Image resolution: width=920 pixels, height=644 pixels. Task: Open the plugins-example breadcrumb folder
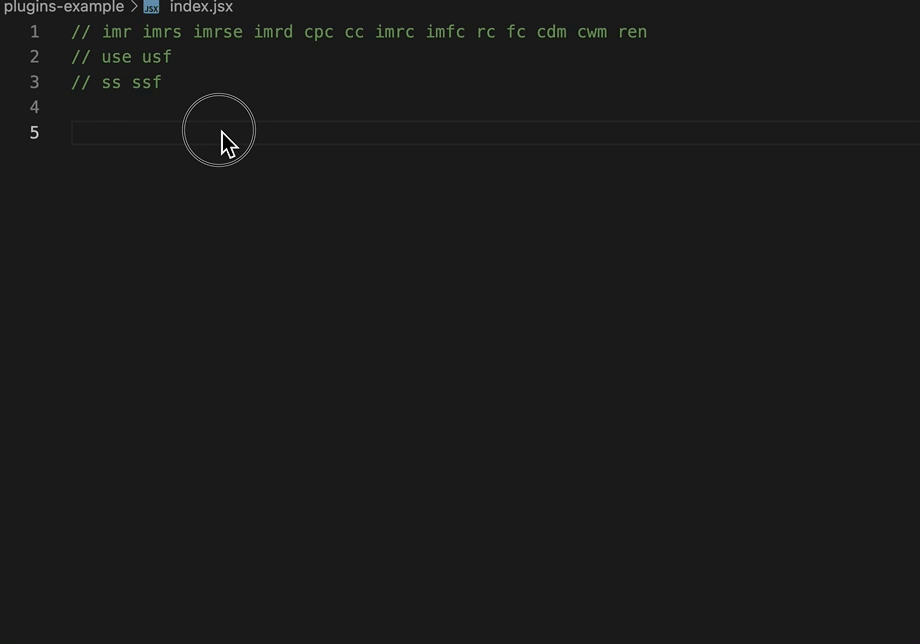64,7
